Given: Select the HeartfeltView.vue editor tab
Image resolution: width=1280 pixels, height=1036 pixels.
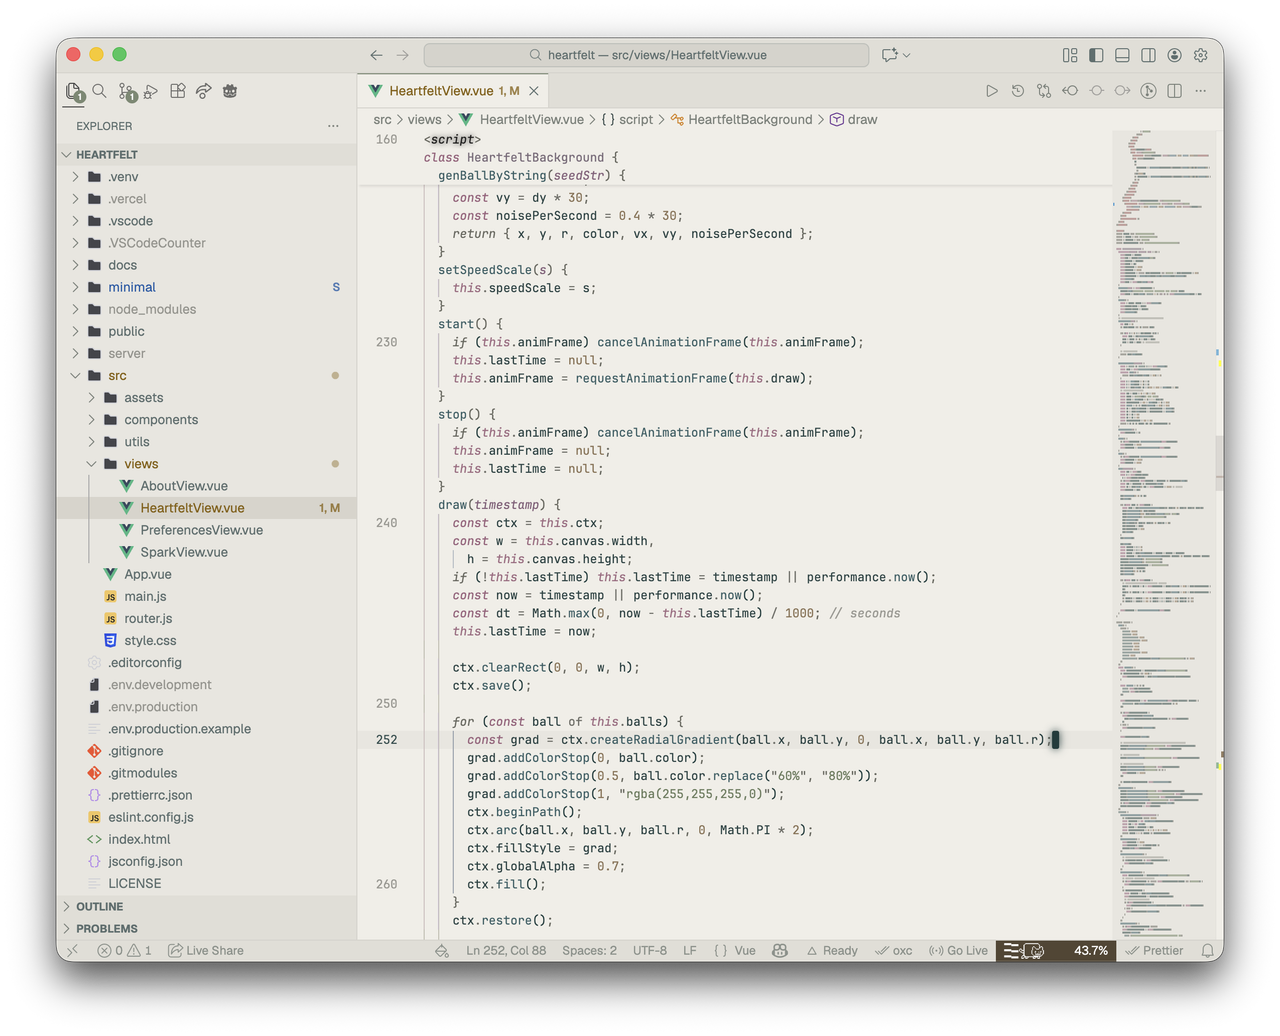Looking at the screenshot, I should (x=453, y=91).
